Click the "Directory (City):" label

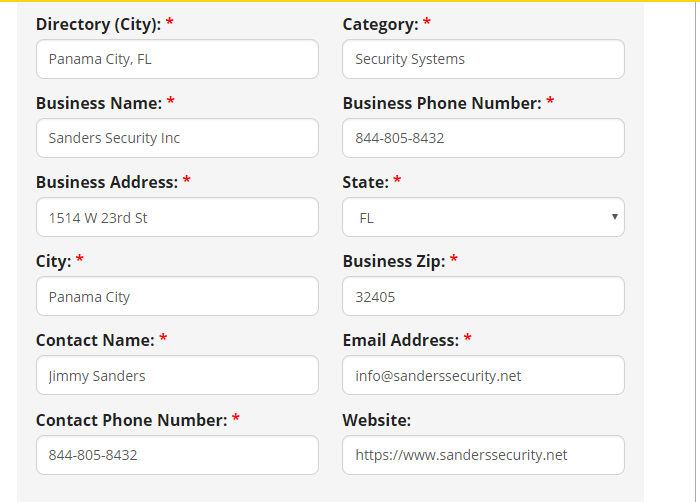98,24
